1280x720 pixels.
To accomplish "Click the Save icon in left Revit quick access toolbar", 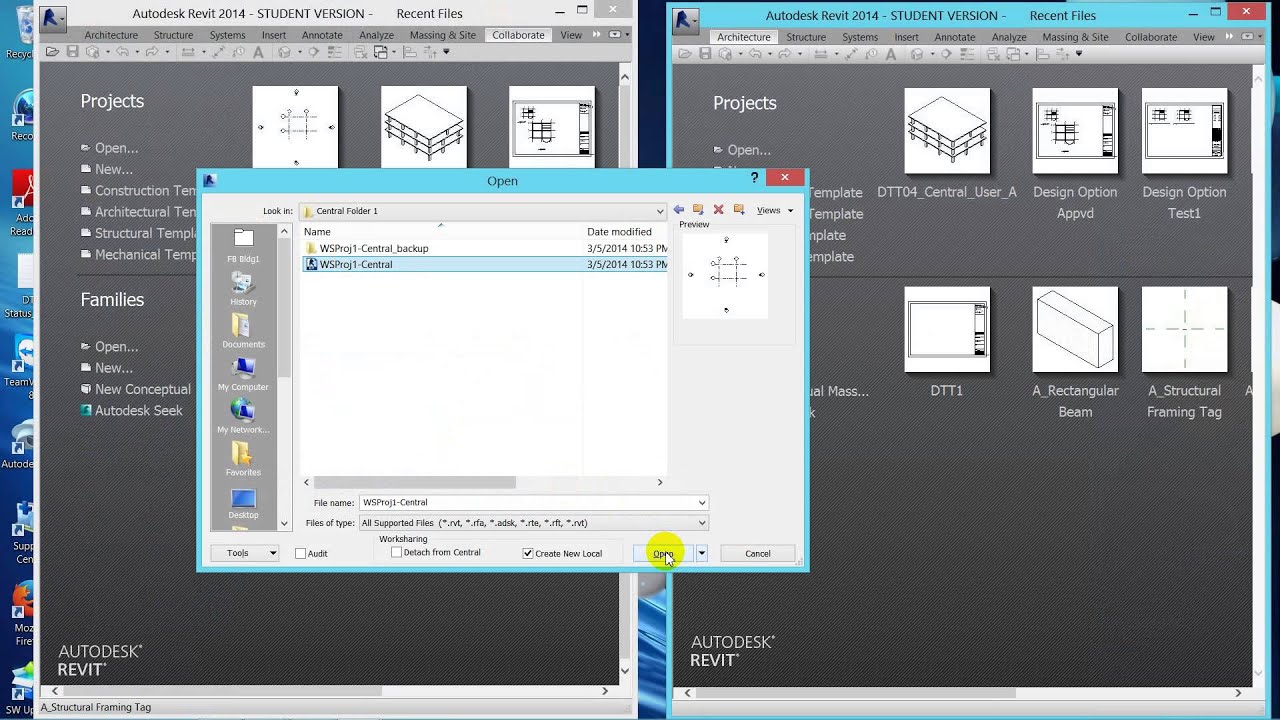I will [72, 52].
